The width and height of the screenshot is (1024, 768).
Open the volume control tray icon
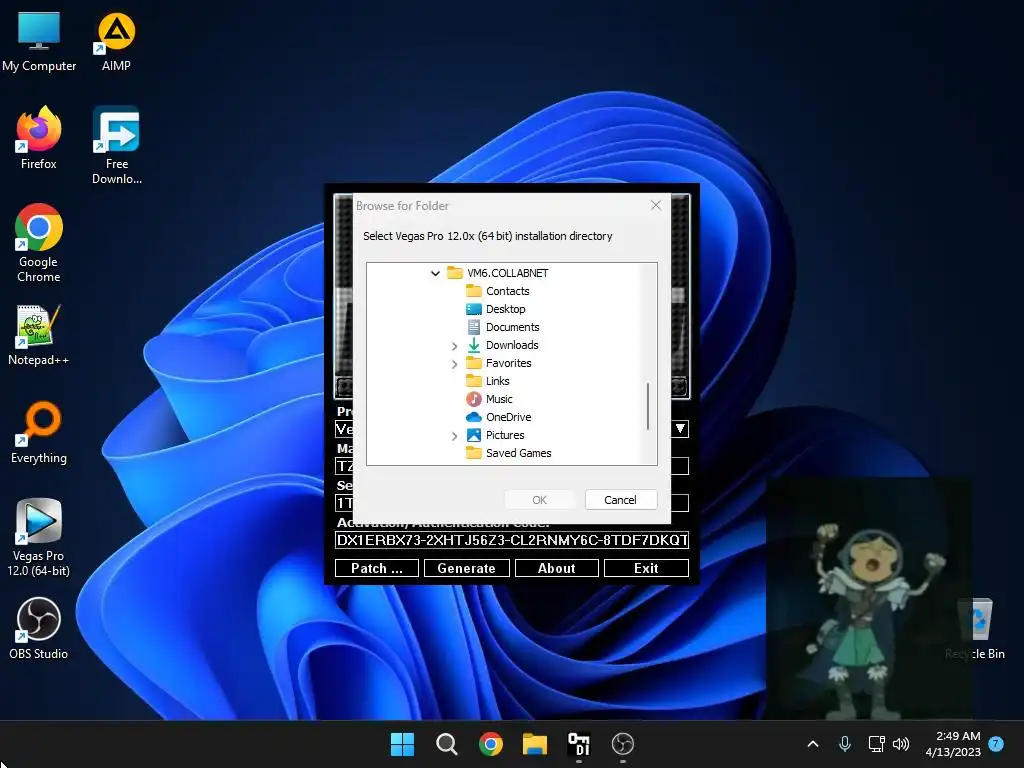coord(901,744)
